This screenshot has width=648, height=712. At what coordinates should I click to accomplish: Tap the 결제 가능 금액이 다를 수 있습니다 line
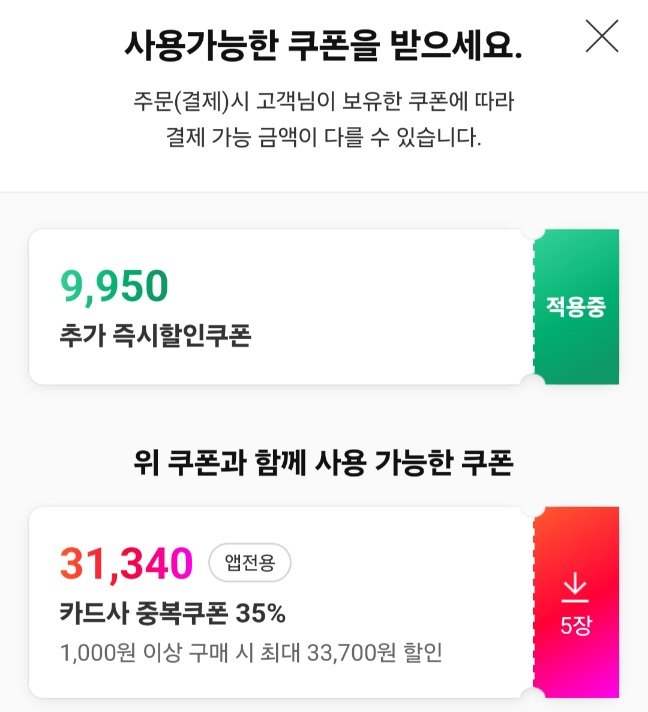(323, 137)
